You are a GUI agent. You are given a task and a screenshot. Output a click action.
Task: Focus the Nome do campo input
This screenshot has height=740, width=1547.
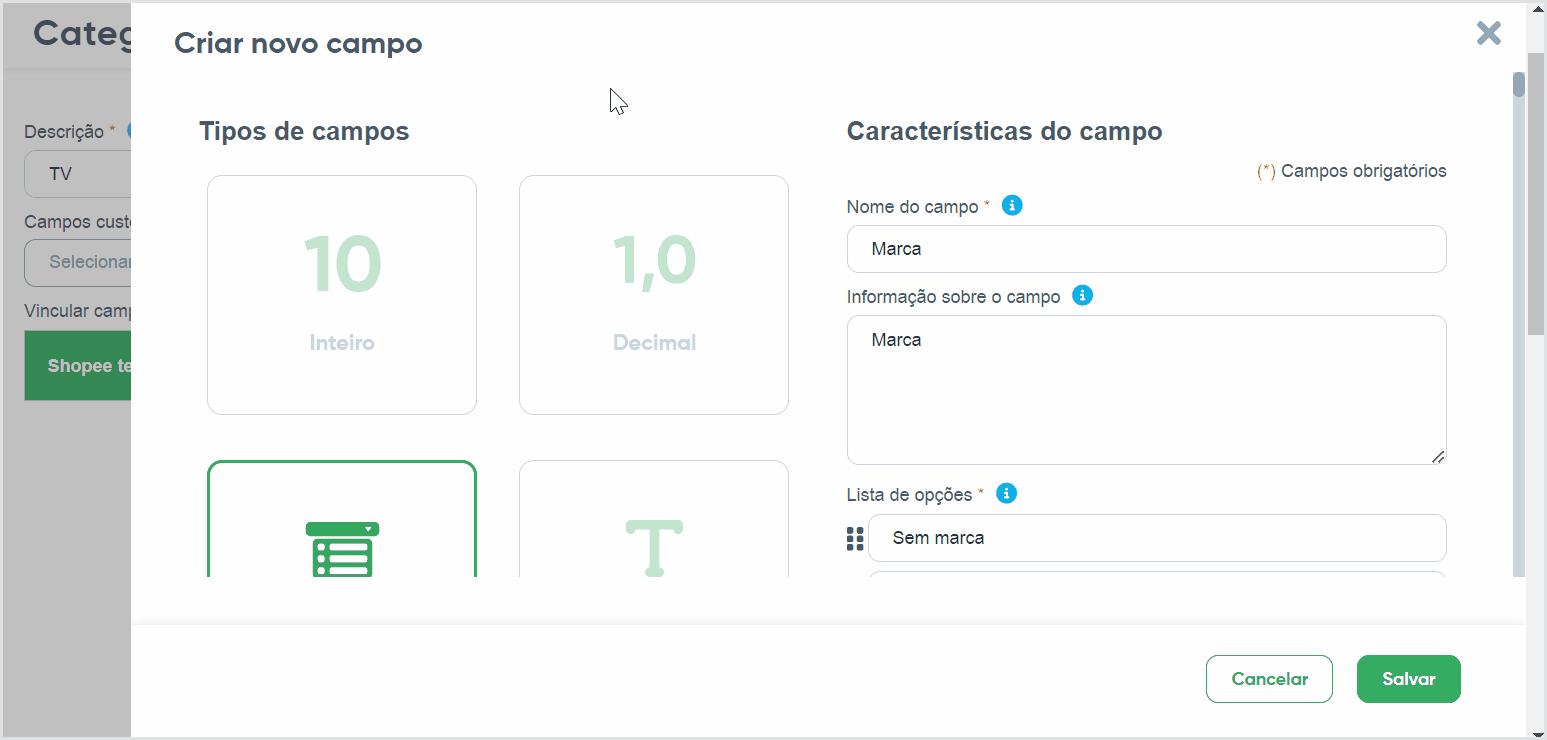click(1146, 249)
